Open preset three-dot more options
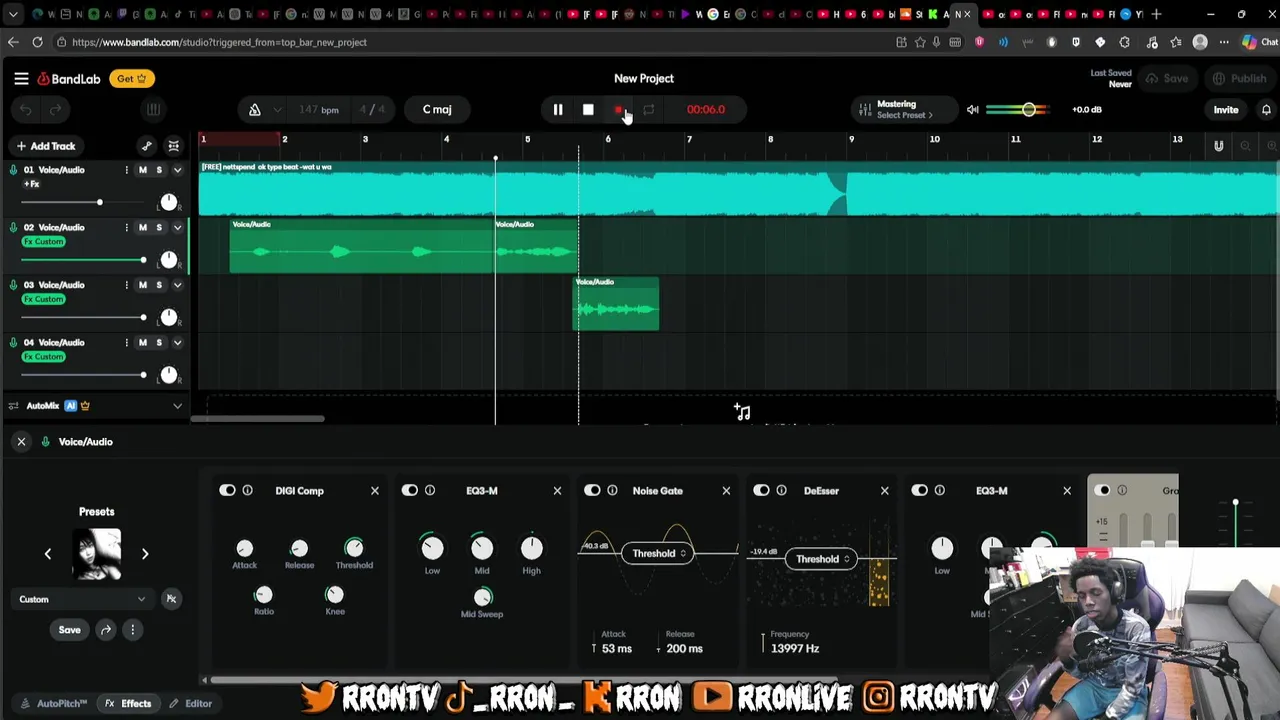This screenshot has height=720, width=1280. tap(132, 630)
